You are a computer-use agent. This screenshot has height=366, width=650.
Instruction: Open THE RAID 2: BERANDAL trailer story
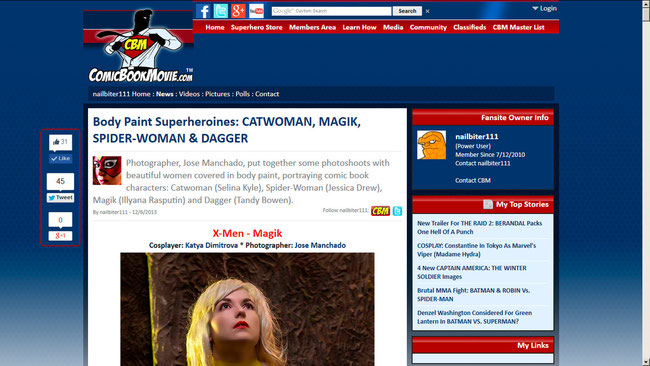(x=480, y=228)
